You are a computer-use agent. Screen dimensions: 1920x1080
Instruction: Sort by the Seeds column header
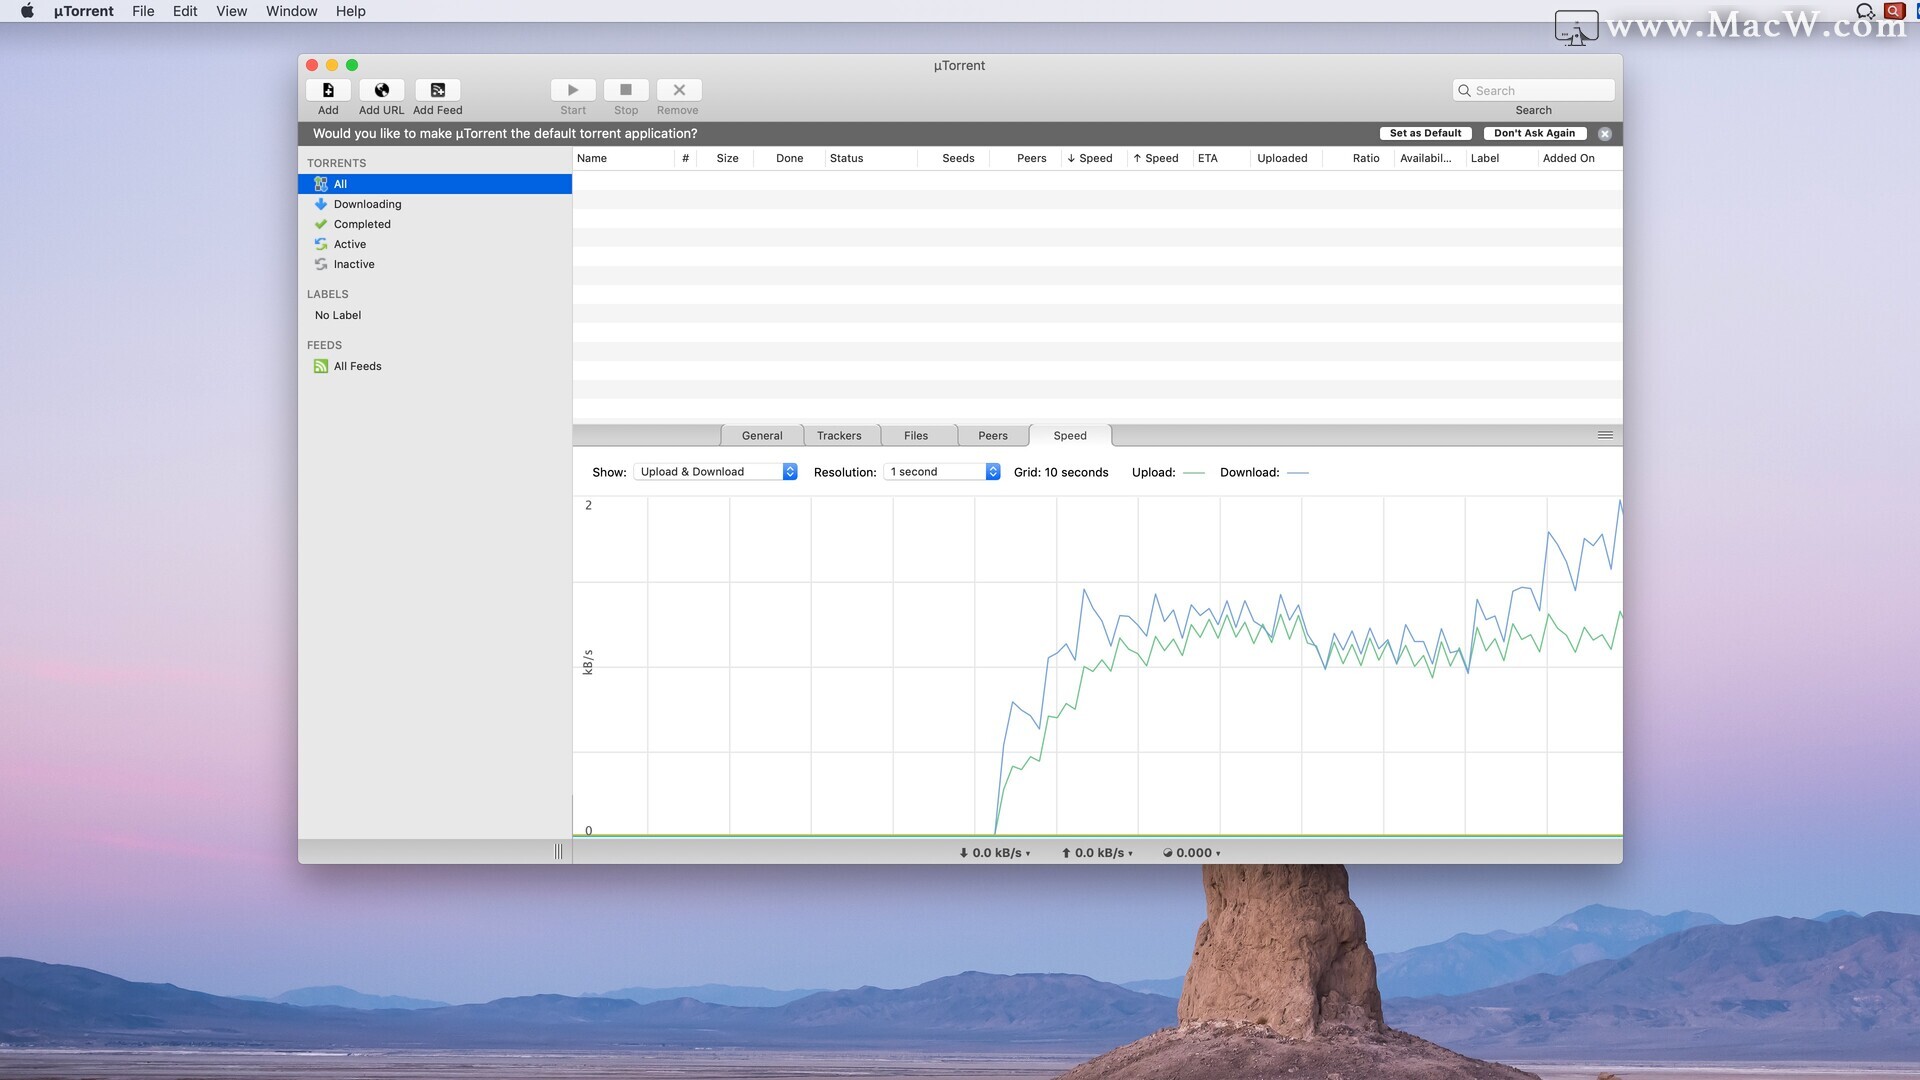954,158
